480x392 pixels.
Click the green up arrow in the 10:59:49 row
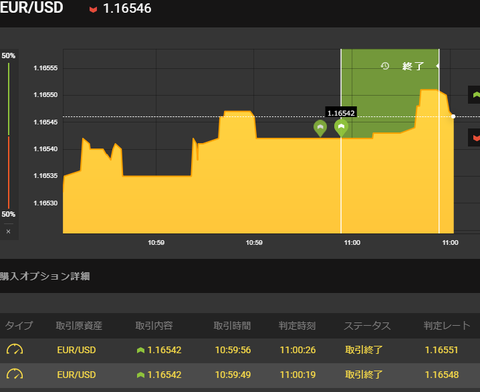pyautogui.click(x=140, y=375)
